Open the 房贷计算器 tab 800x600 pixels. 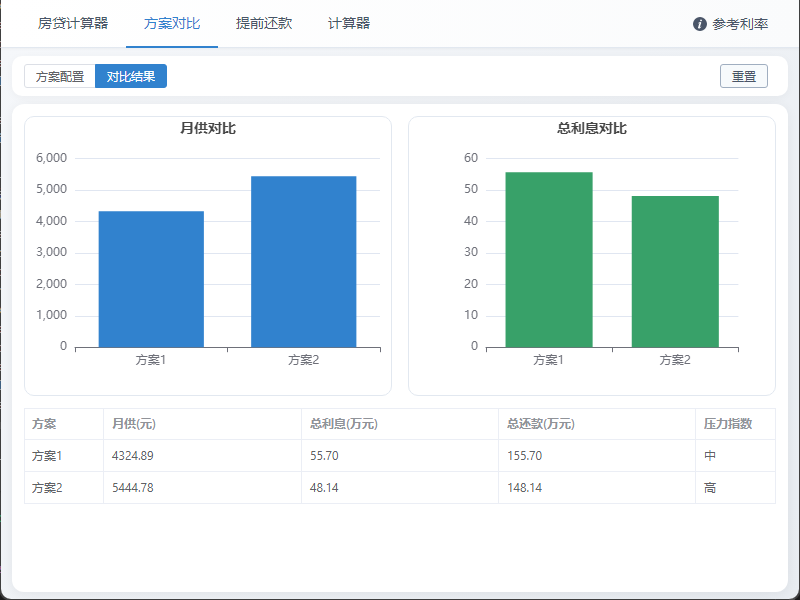click(73, 23)
